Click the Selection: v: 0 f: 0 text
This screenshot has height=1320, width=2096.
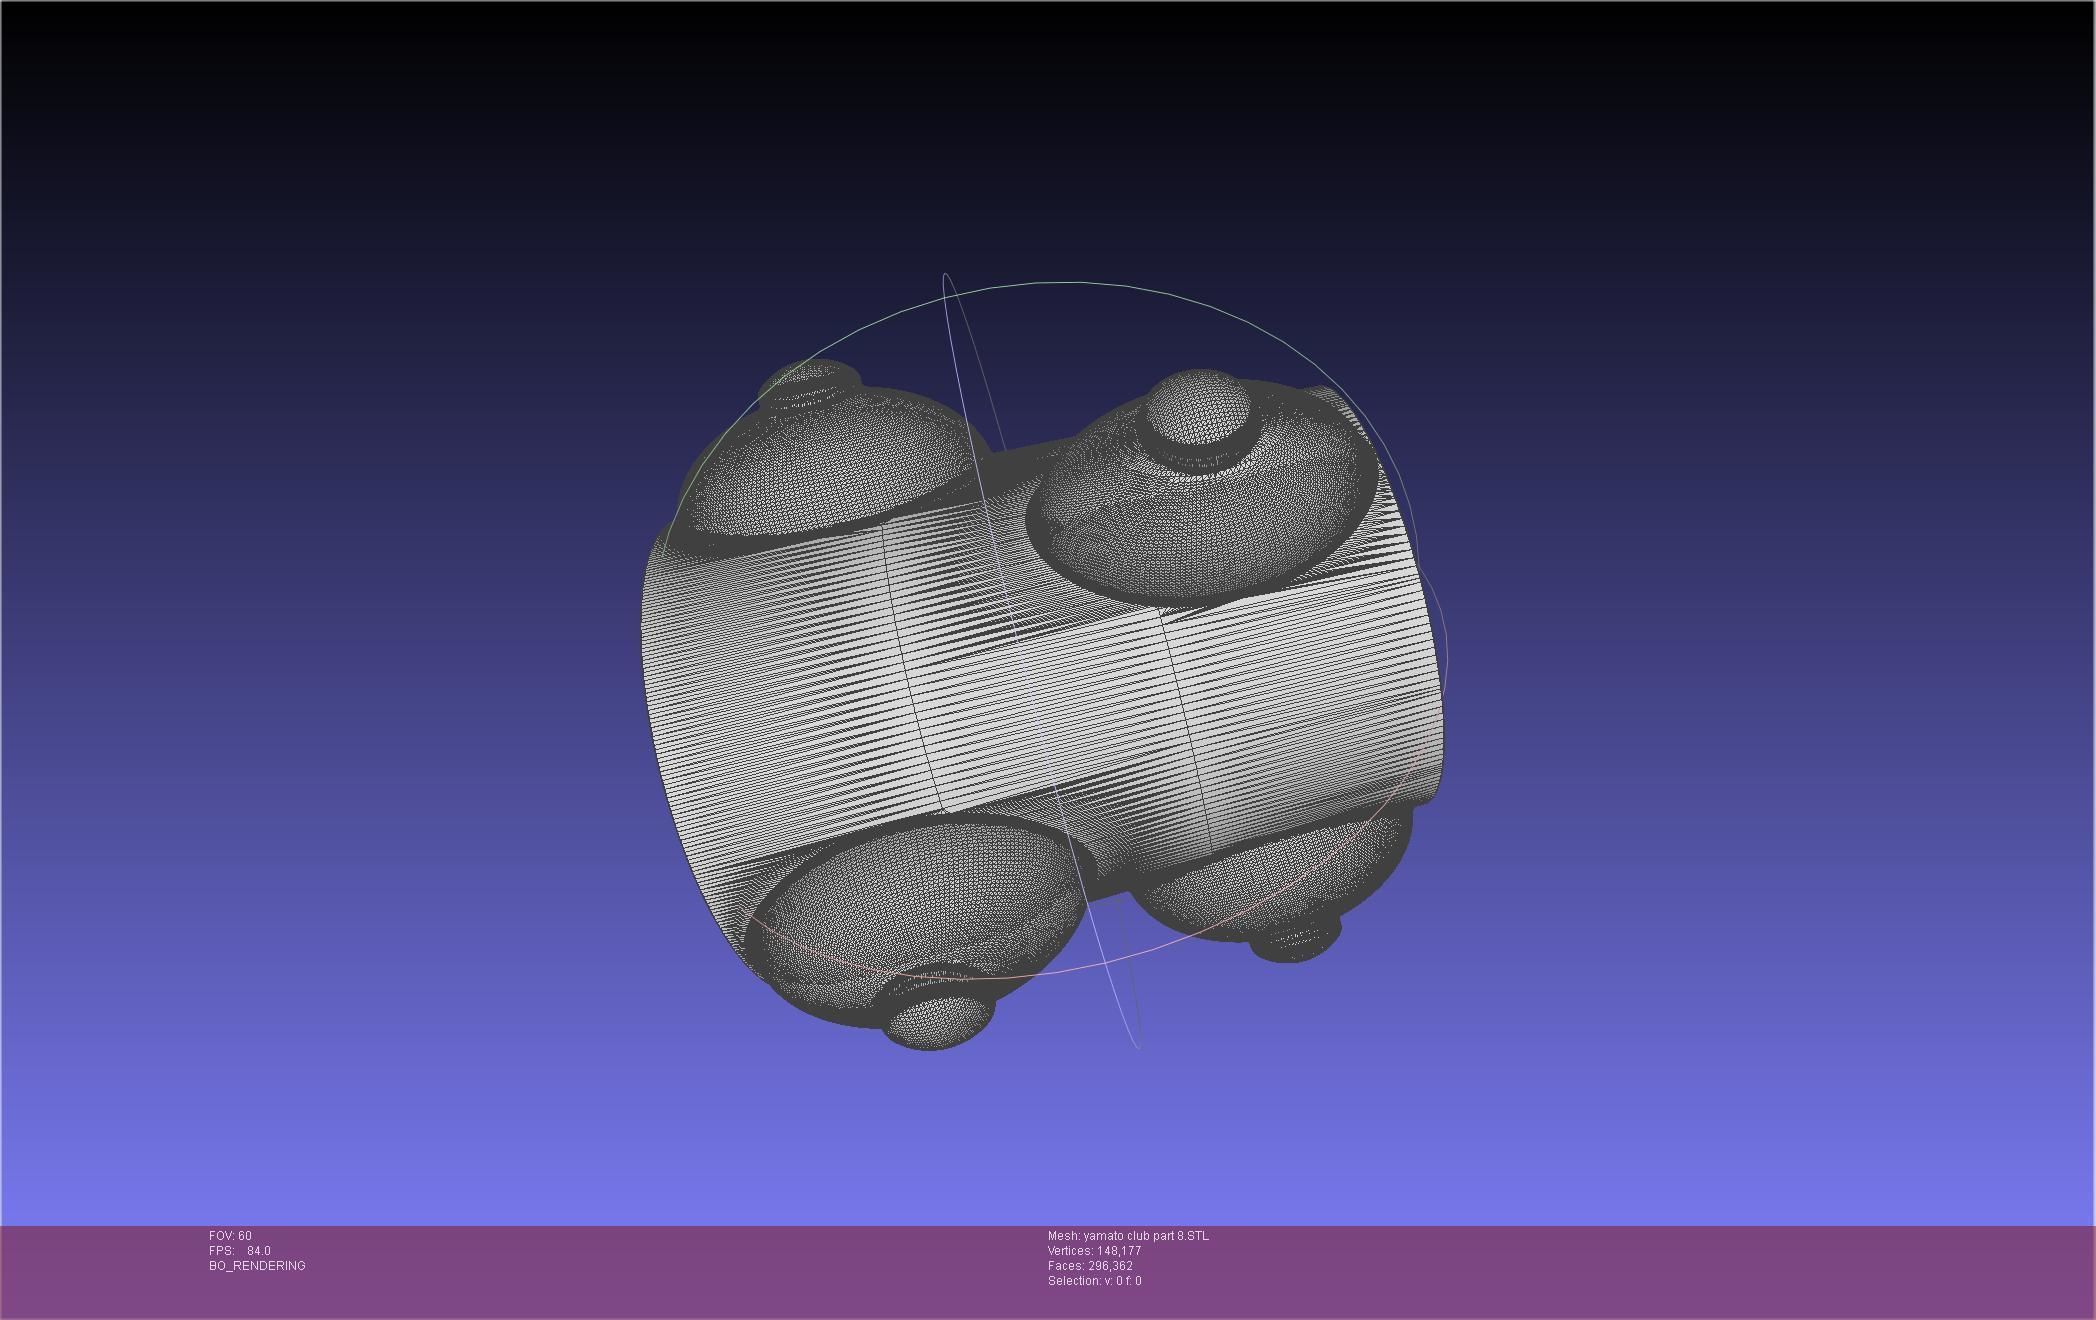(x=1094, y=1281)
